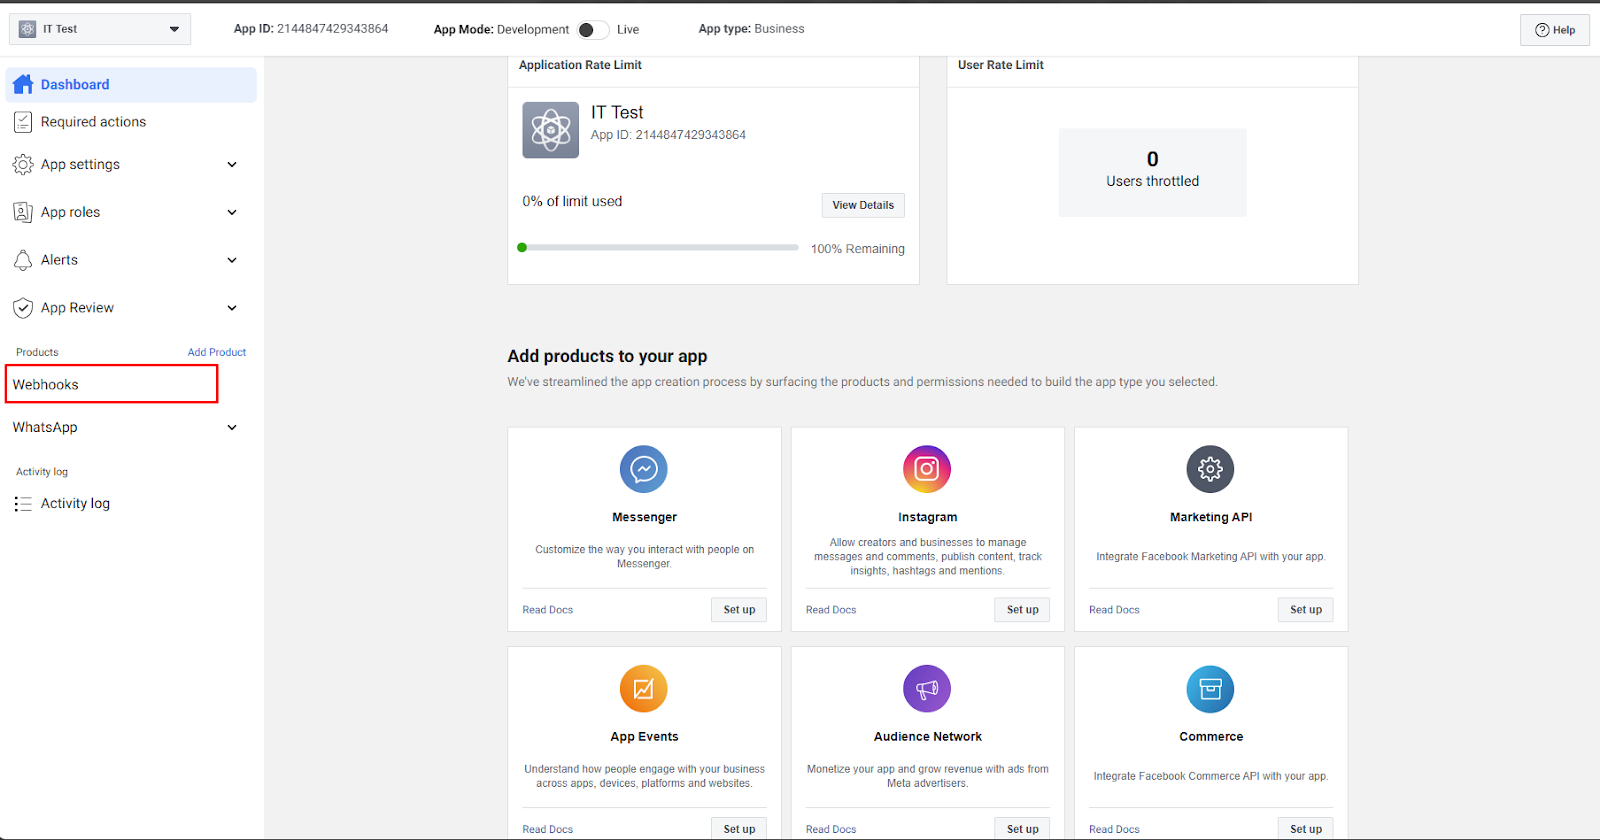The height and width of the screenshot is (840, 1600).
Task: Open the IT Test app selector dropdown
Action: click(x=99, y=29)
